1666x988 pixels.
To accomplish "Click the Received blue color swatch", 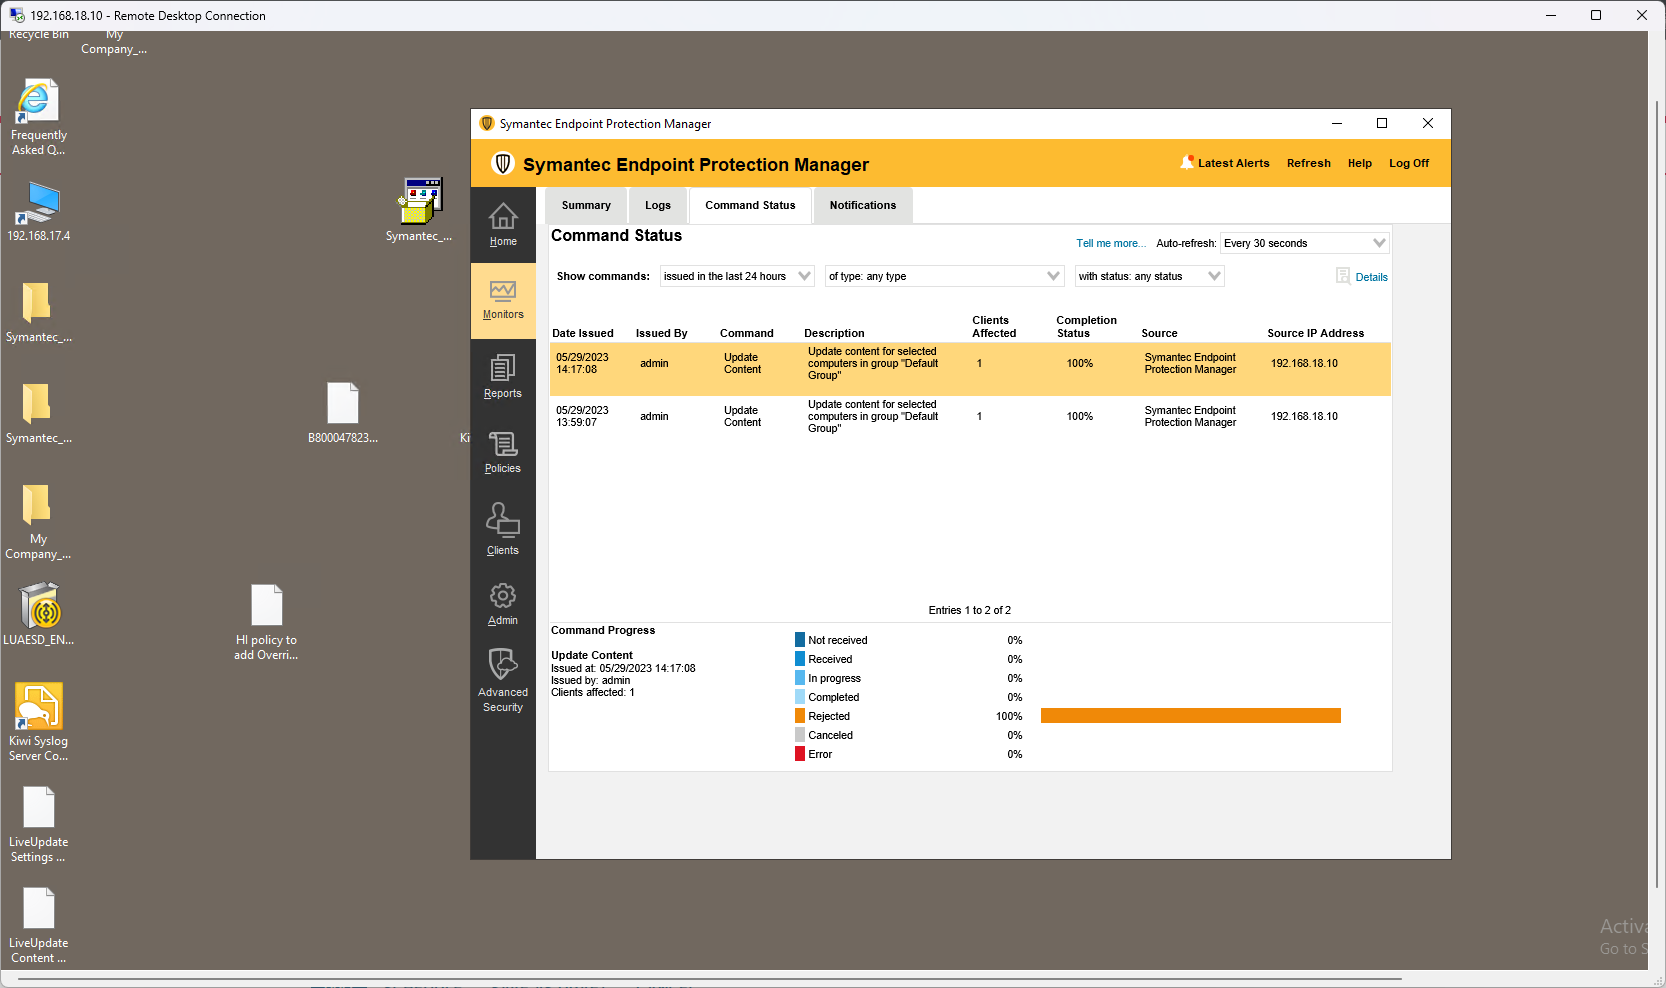I will (800, 659).
